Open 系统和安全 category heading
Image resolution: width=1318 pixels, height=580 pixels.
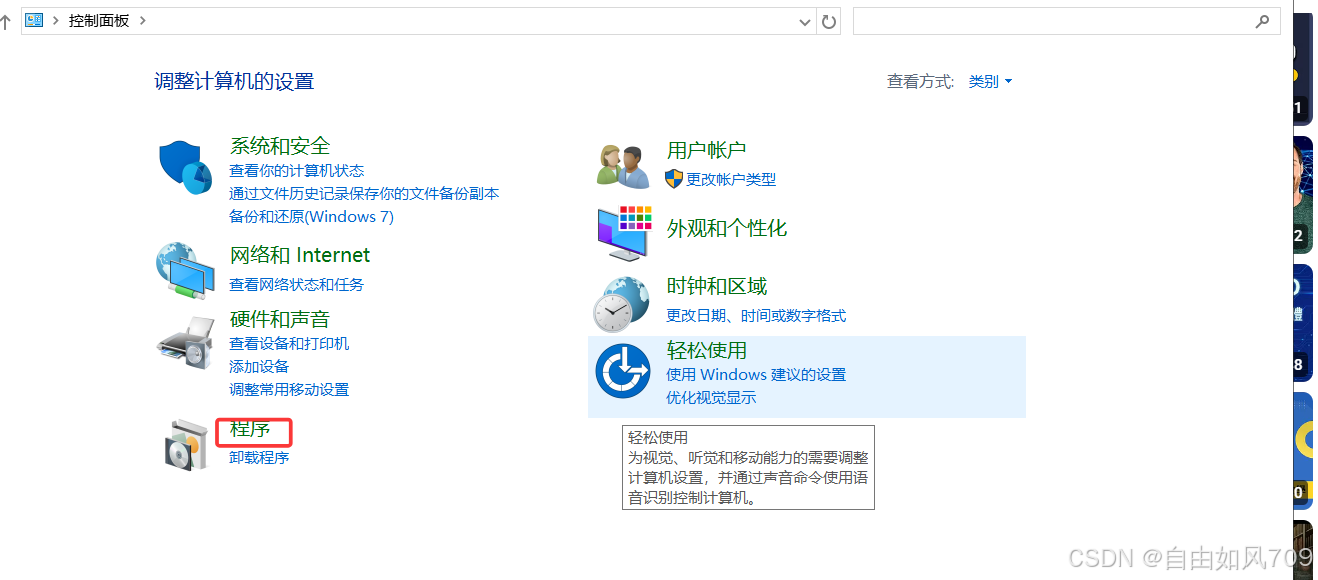pos(280,146)
